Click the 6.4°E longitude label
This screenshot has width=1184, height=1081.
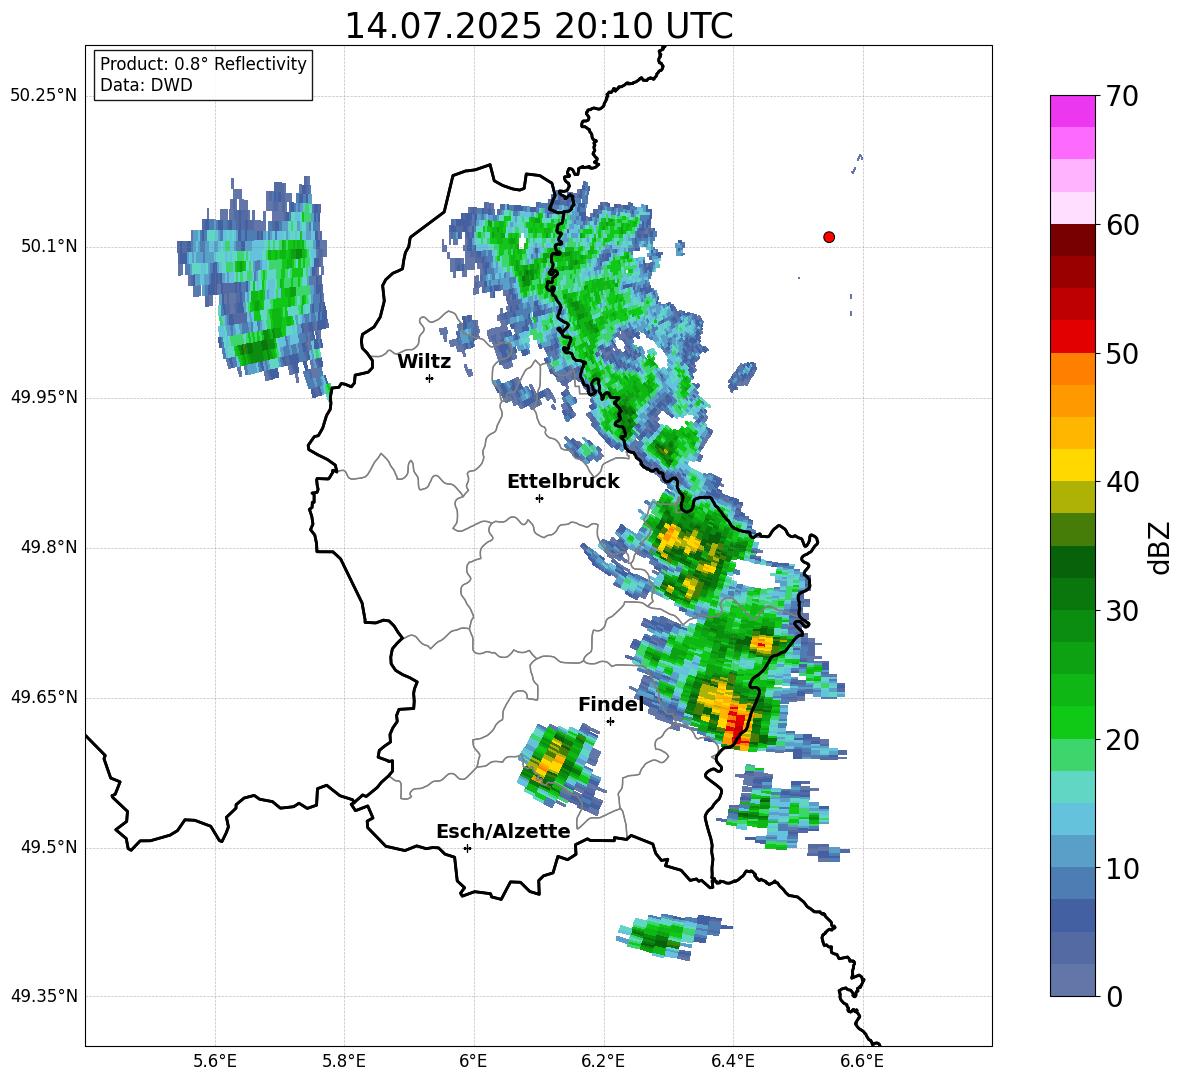(x=732, y=1061)
